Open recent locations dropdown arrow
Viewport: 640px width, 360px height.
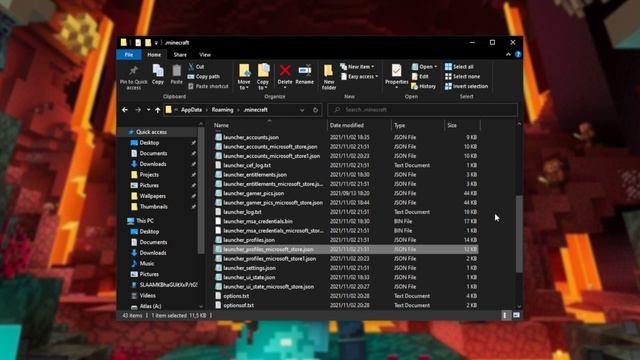[148, 110]
